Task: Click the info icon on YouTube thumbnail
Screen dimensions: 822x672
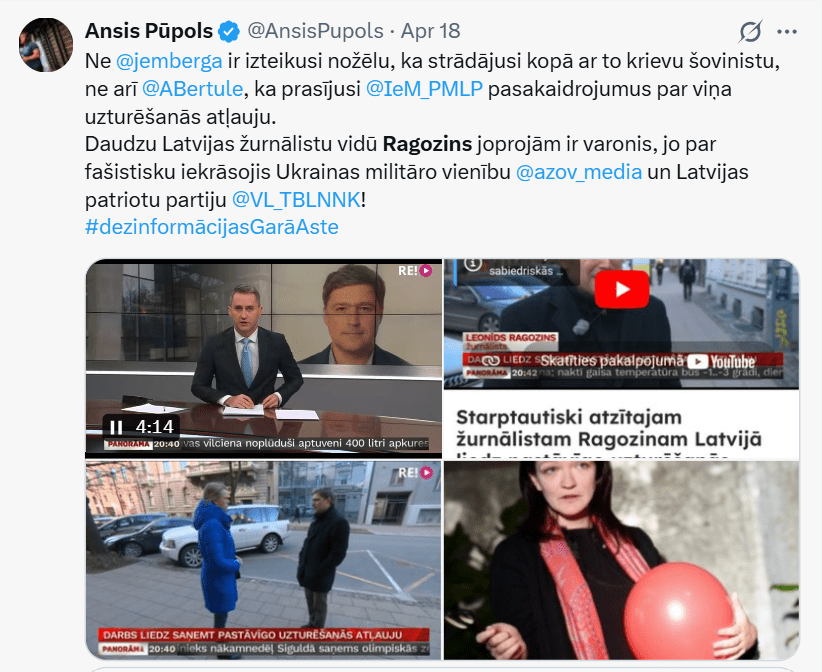Action: tap(473, 264)
